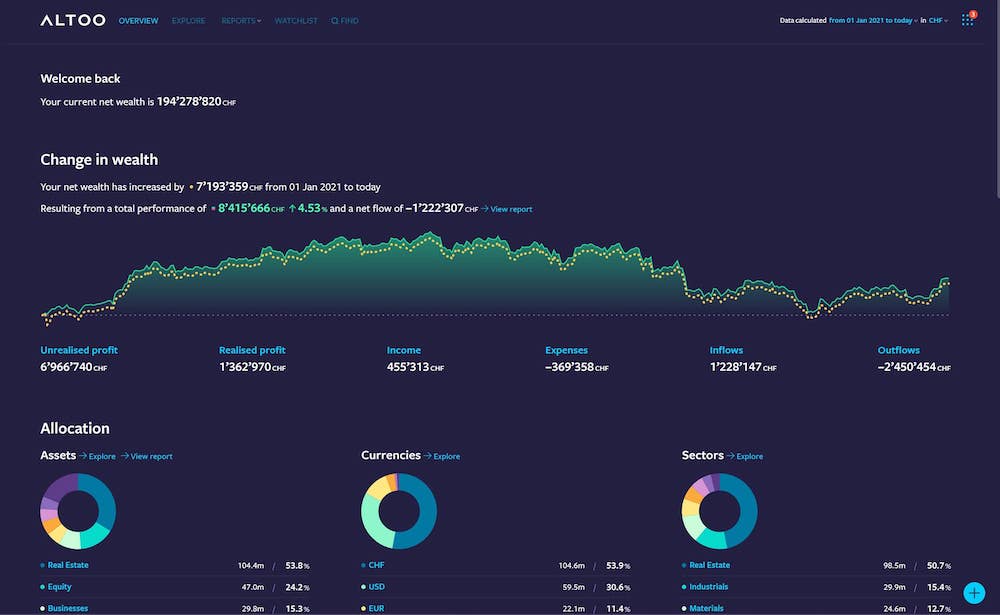Select the EXPLORE menu item
The image size is (1000, 615).
pyautogui.click(x=188, y=20)
